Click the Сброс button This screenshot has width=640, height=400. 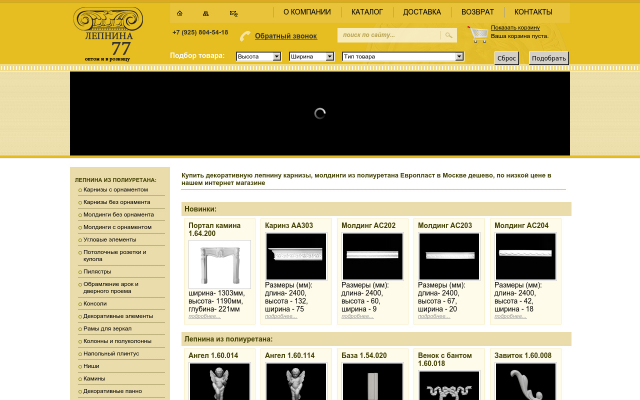[x=507, y=58]
